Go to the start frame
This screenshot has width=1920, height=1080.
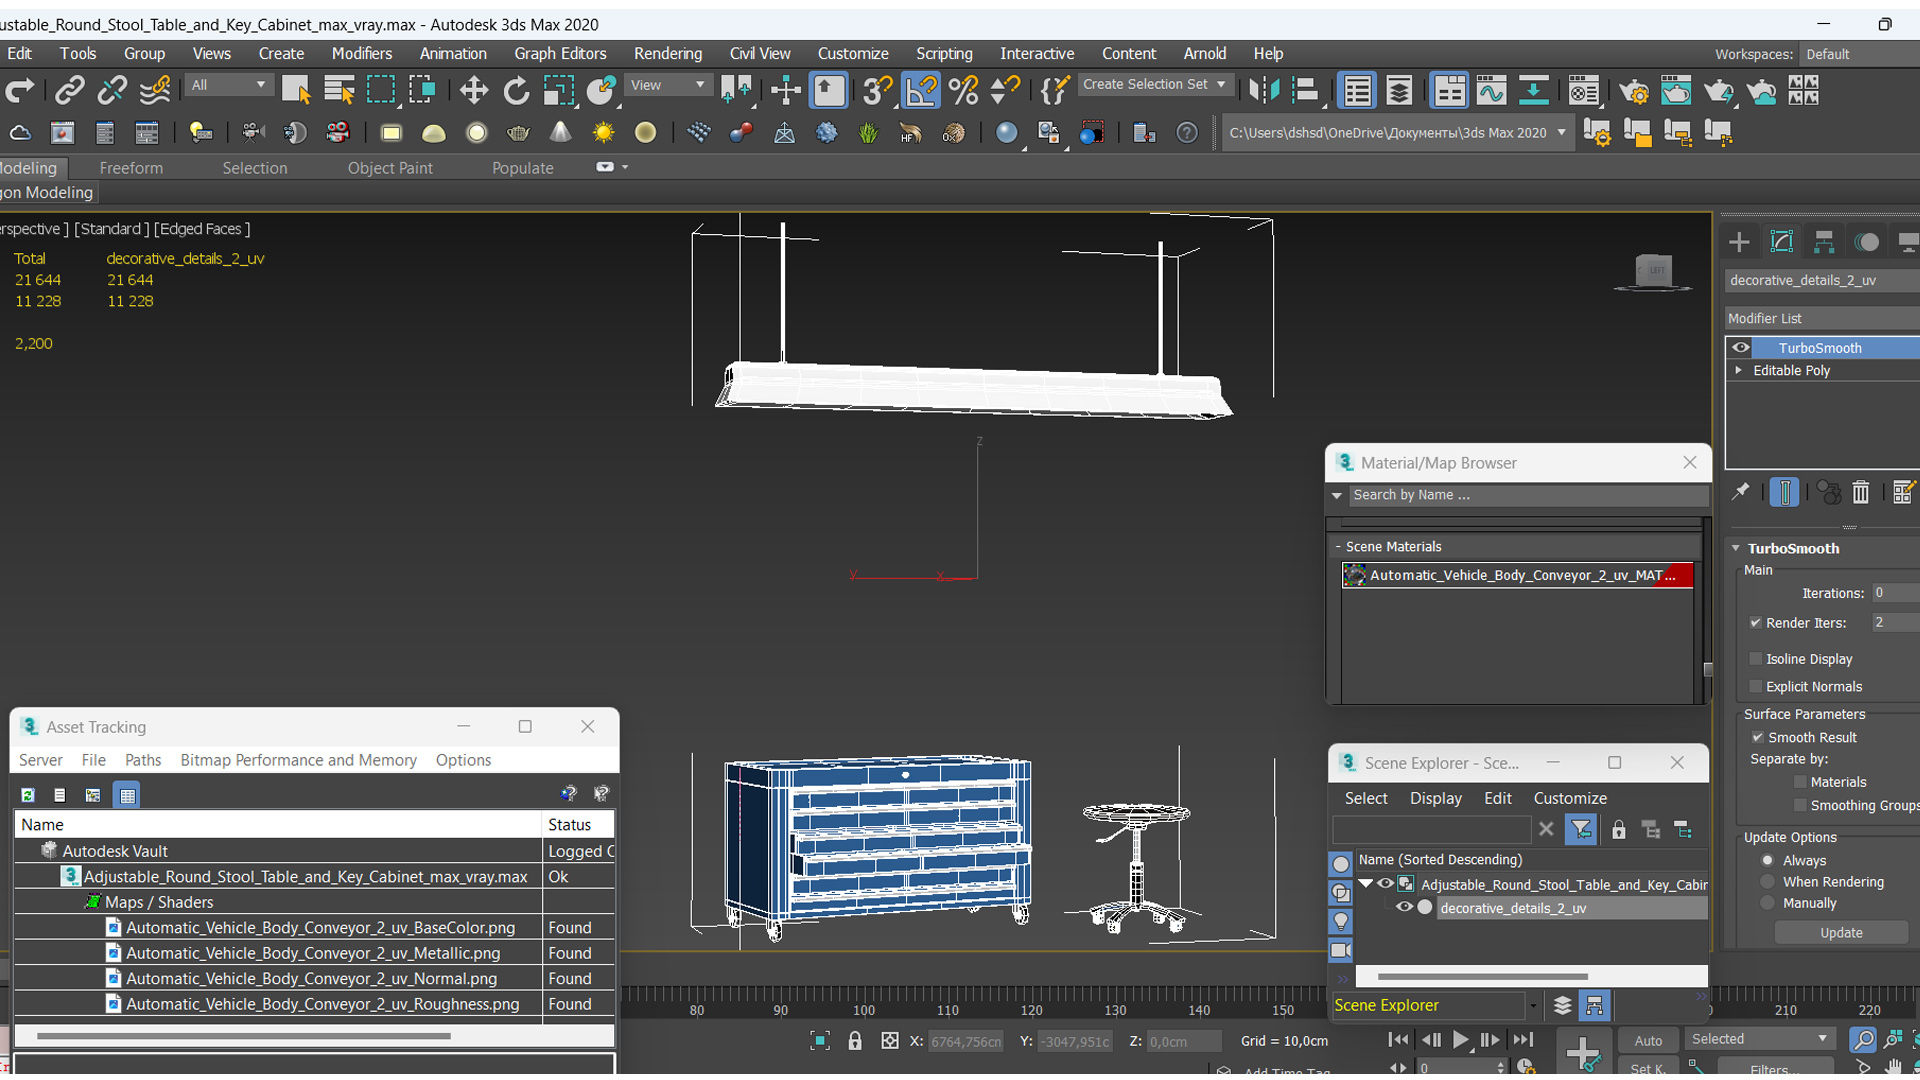[1399, 1040]
